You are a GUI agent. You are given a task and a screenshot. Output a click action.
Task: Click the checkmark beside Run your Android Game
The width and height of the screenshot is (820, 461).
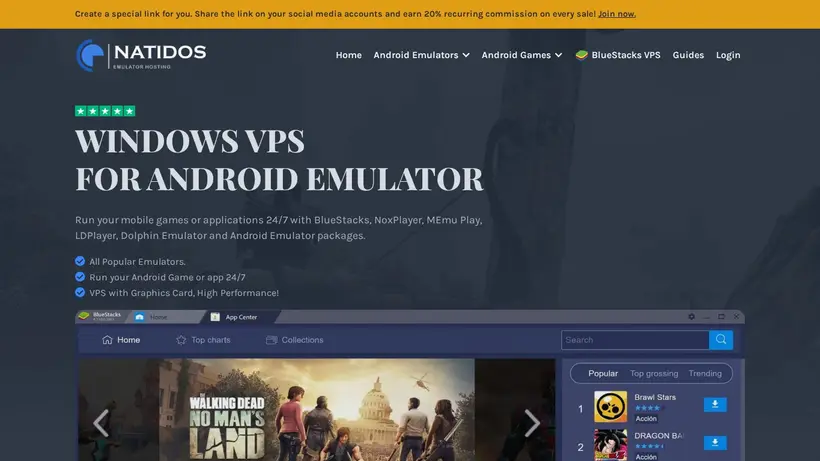[x=80, y=276]
